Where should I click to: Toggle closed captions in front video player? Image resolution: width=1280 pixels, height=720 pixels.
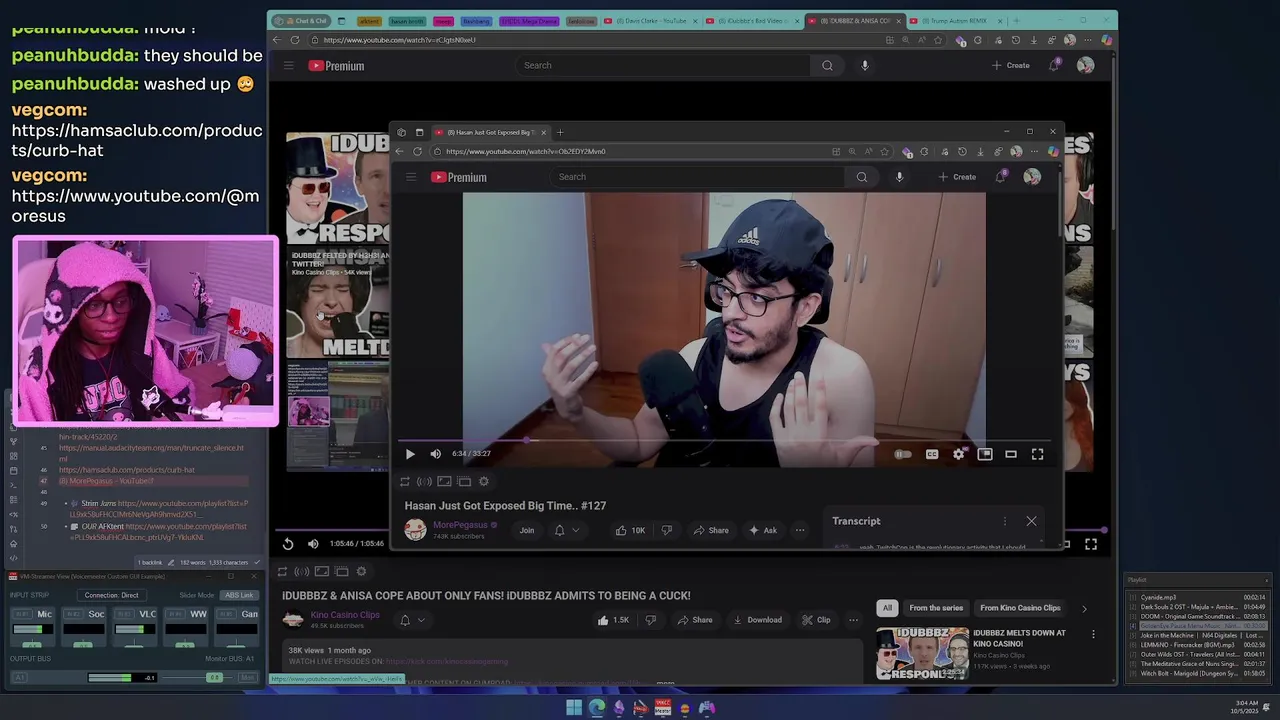pyautogui.click(x=932, y=454)
